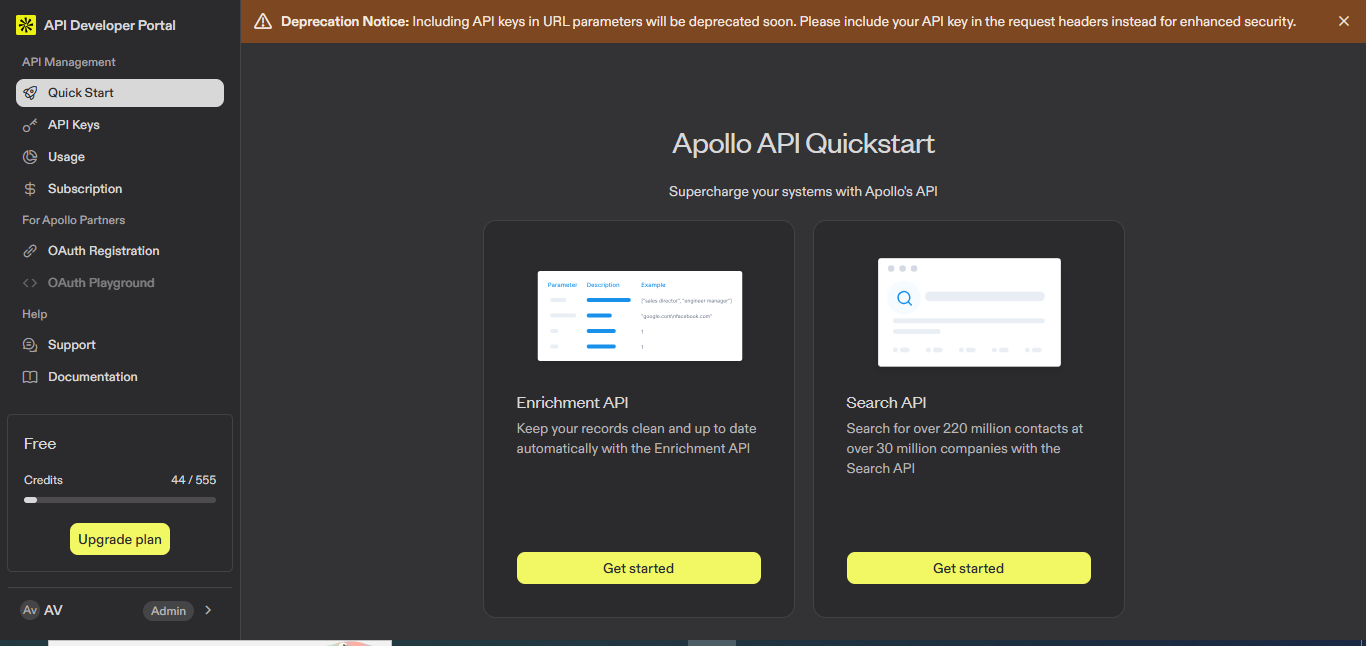Image resolution: width=1366 pixels, height=646 pixels.
Task: Click the key icon beside API Keys
Action: (x=30, y=125)
